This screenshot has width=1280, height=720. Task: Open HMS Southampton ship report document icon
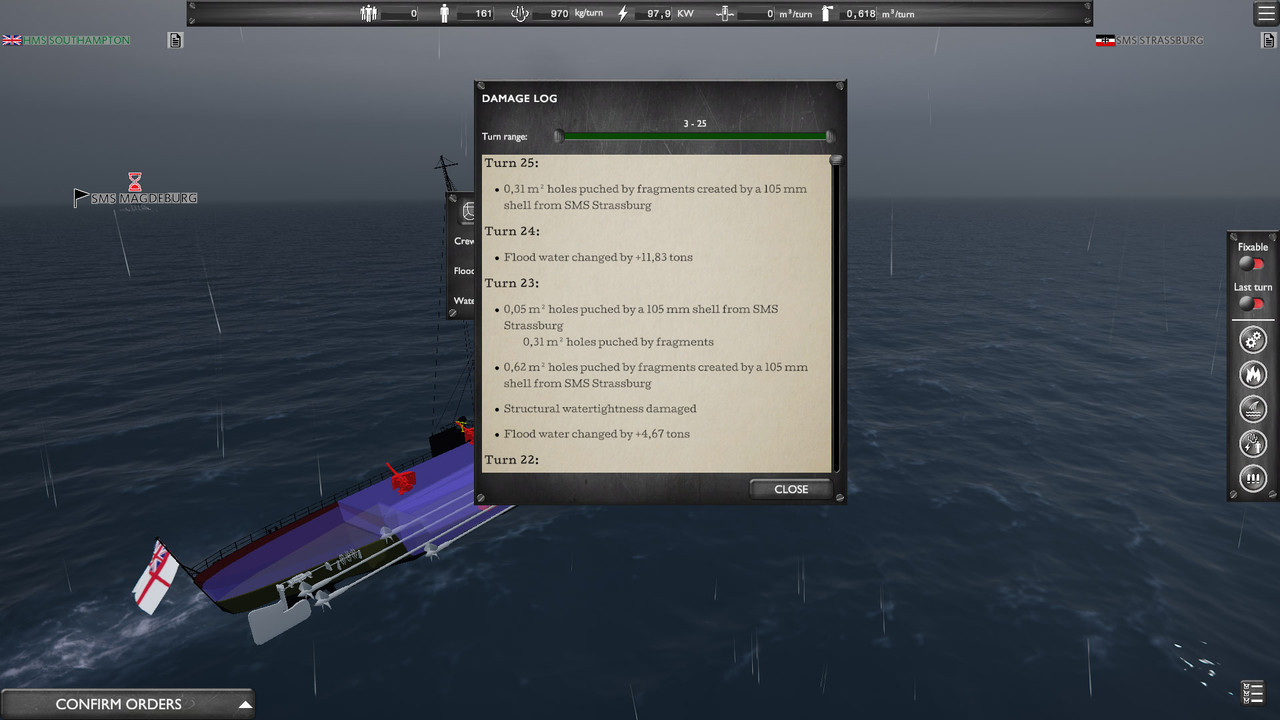[175, 40]
